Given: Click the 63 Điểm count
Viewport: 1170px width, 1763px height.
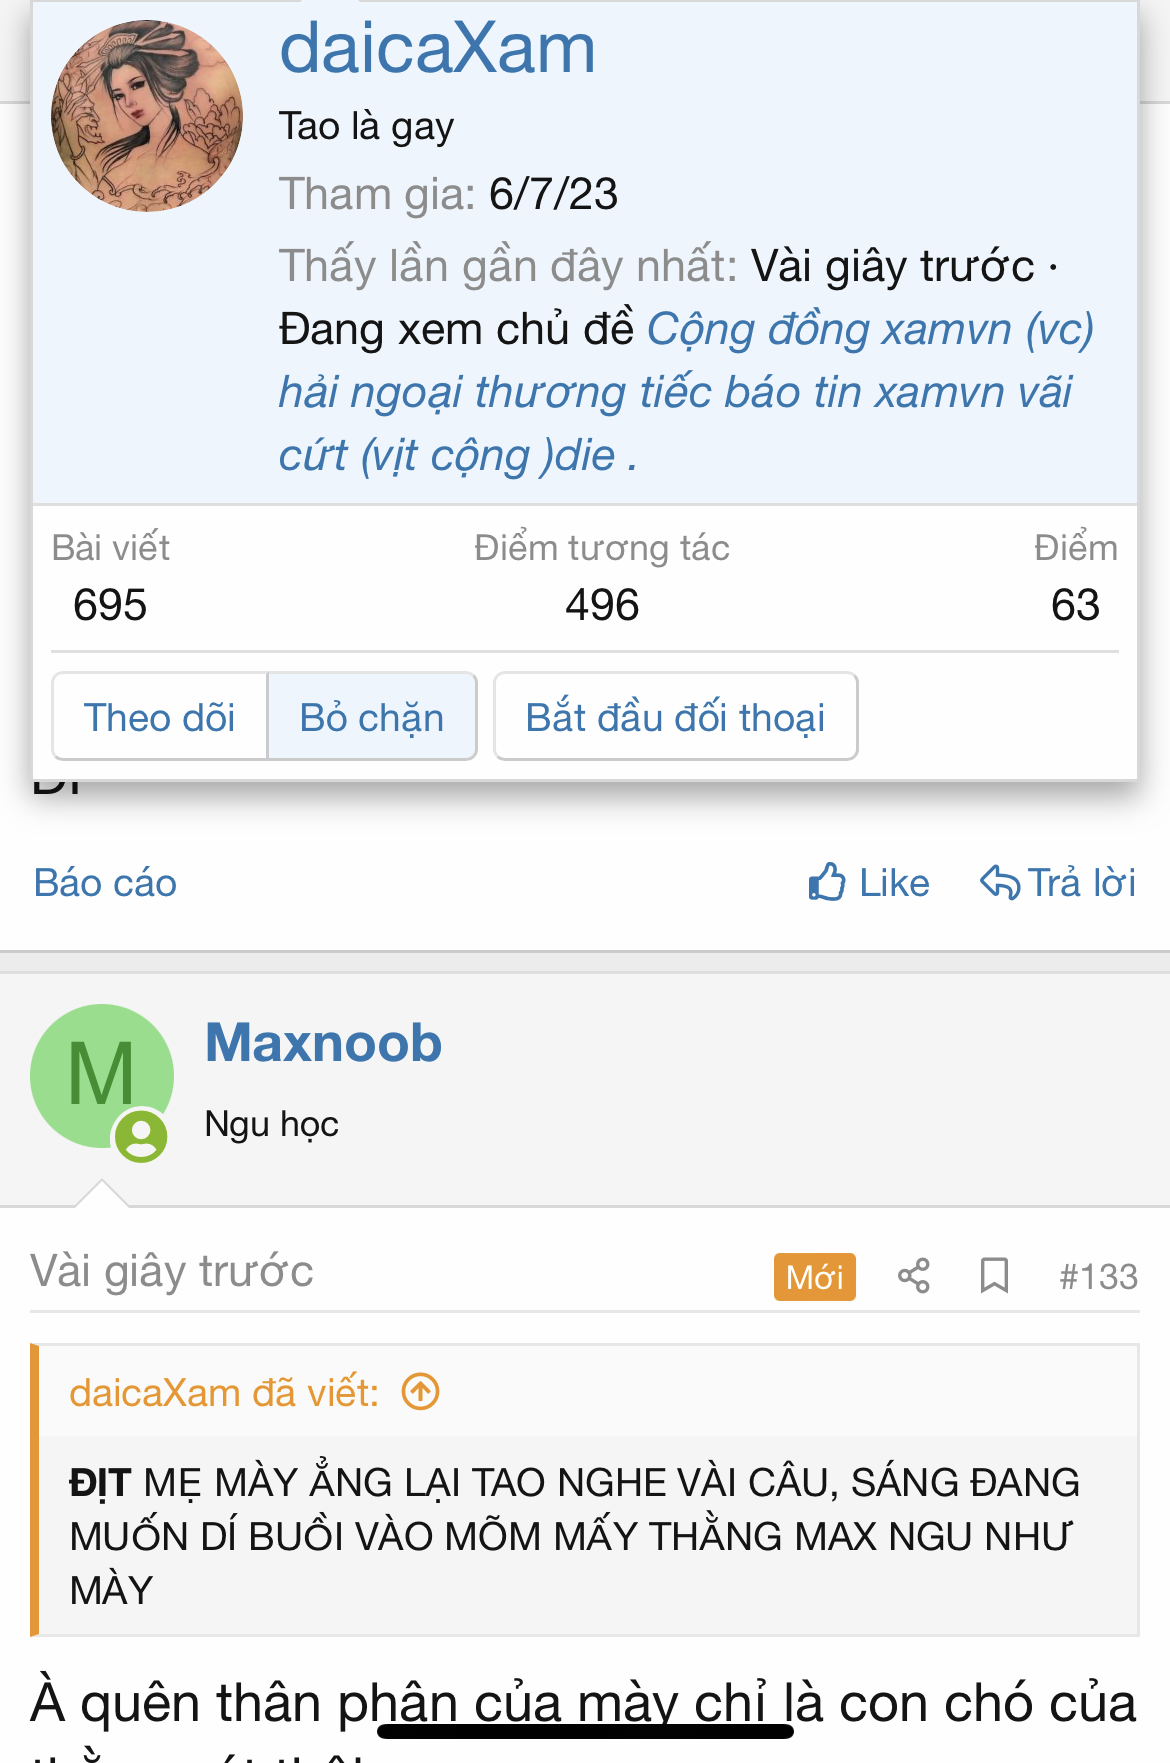Looking at the screenshot, I should [x=1075, y=605].
